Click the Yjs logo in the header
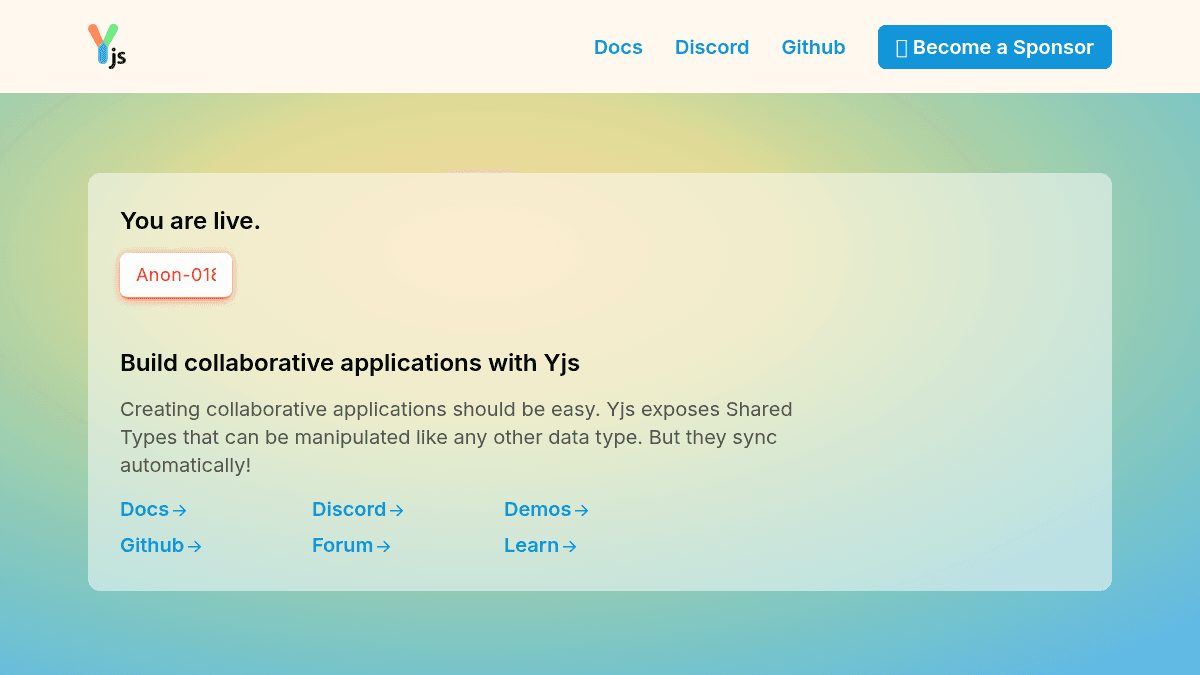The height and width of the screenshot is (675, 1200). coord(107,47)
